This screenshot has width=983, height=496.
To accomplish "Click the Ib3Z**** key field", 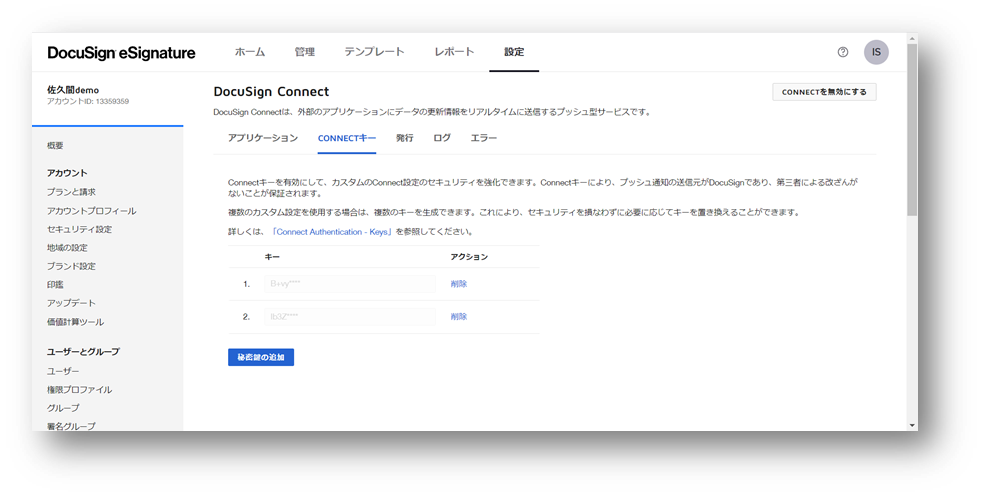I will tap(350, 317).
